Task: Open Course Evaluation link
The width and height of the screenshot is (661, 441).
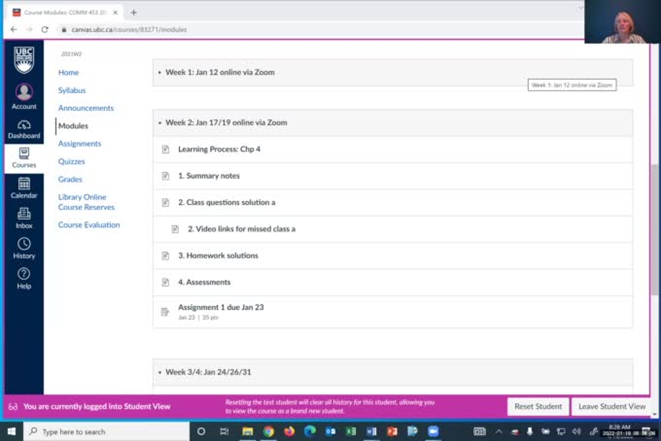Action: click(89, 225)
